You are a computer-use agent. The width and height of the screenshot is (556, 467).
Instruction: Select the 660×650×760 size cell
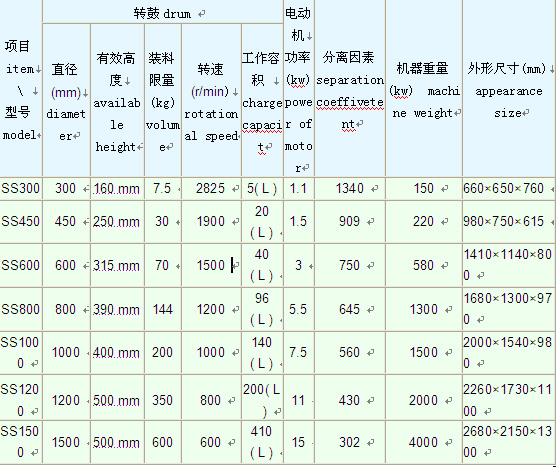pos(509,189)
